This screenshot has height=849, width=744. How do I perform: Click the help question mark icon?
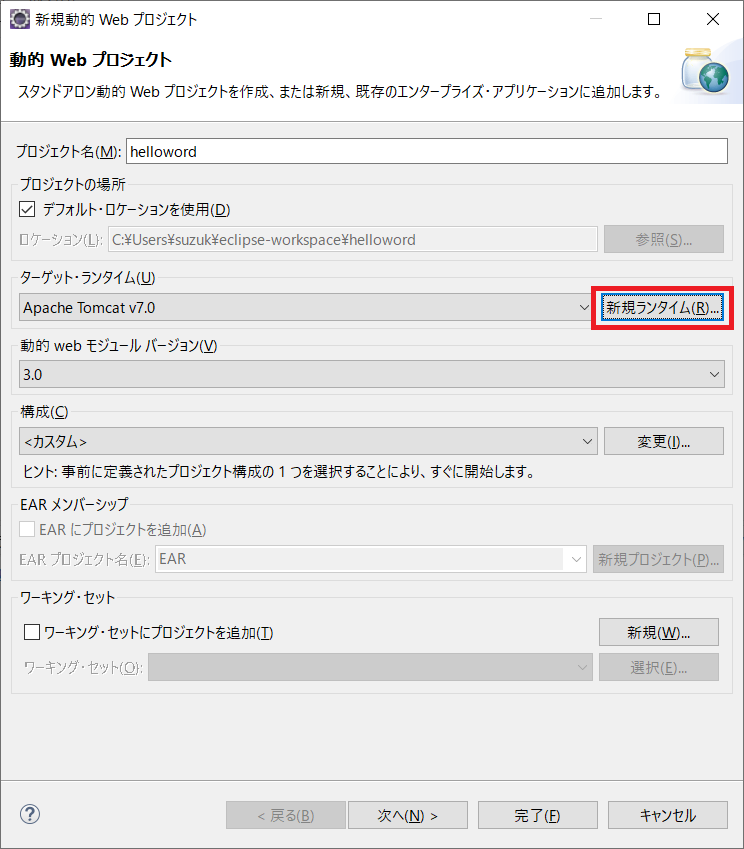(30, 814)
